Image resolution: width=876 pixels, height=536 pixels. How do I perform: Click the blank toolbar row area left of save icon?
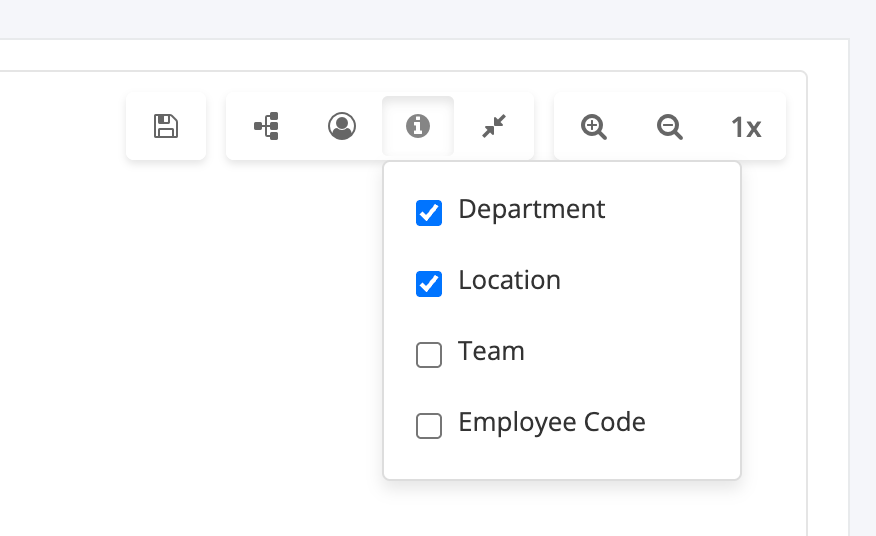pyautogui.click(x=60, y=127)
